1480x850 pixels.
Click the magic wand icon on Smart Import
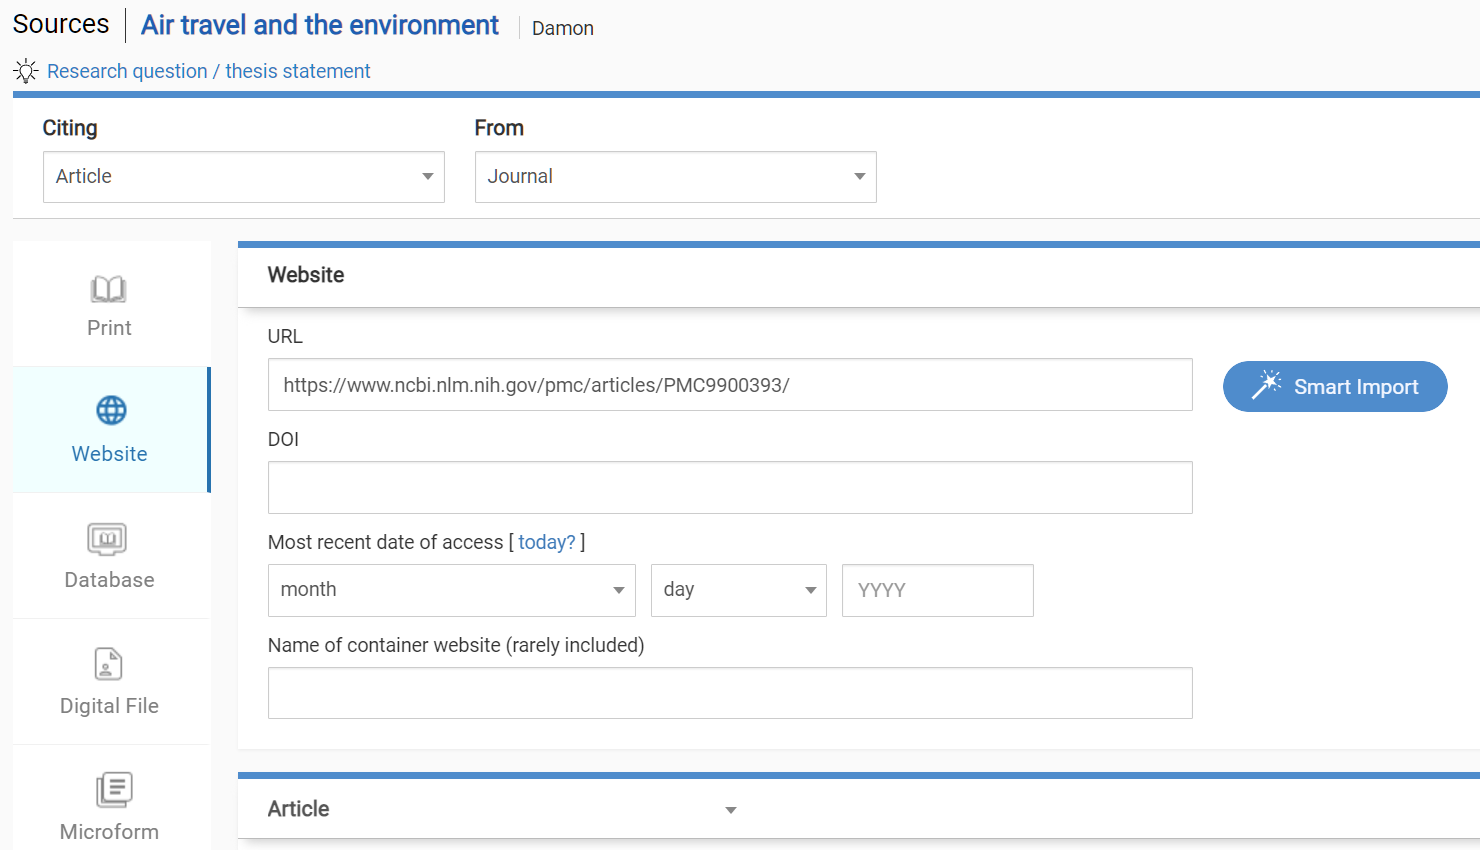[1266, 386]
